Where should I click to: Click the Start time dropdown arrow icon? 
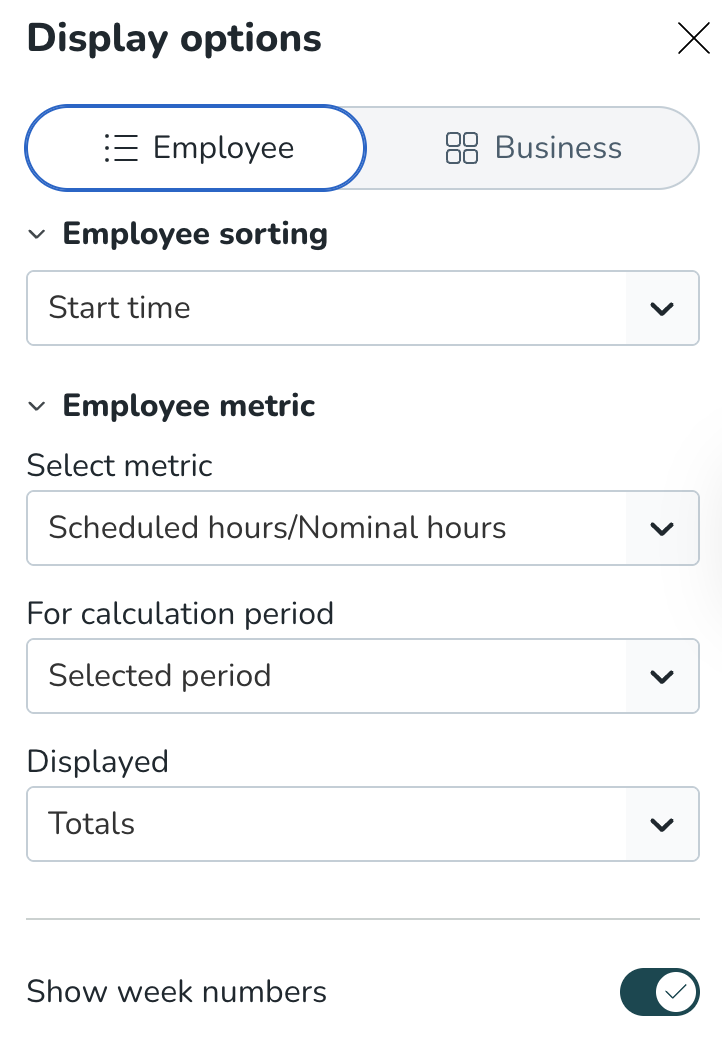tap(661, 308)
